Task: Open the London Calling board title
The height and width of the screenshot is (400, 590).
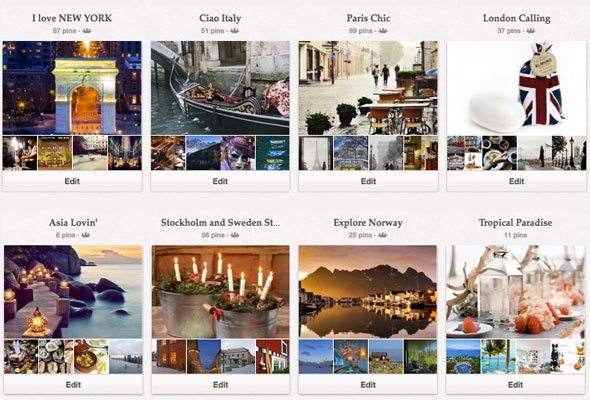Action: [x=516, y=18]
